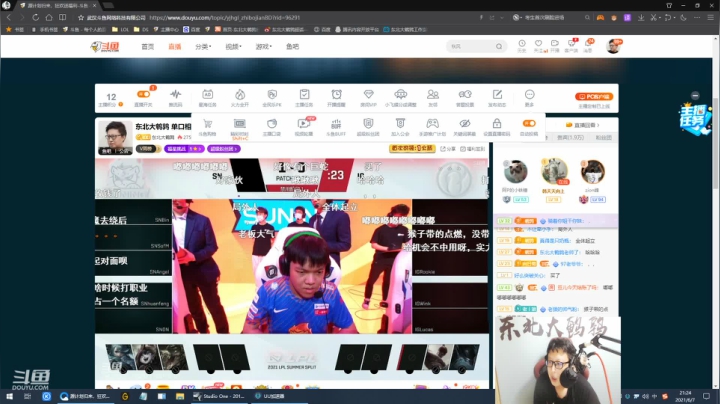Click the streamer's profile picture
This screenshot has width=720, height=404.
[x=115, y=137]
